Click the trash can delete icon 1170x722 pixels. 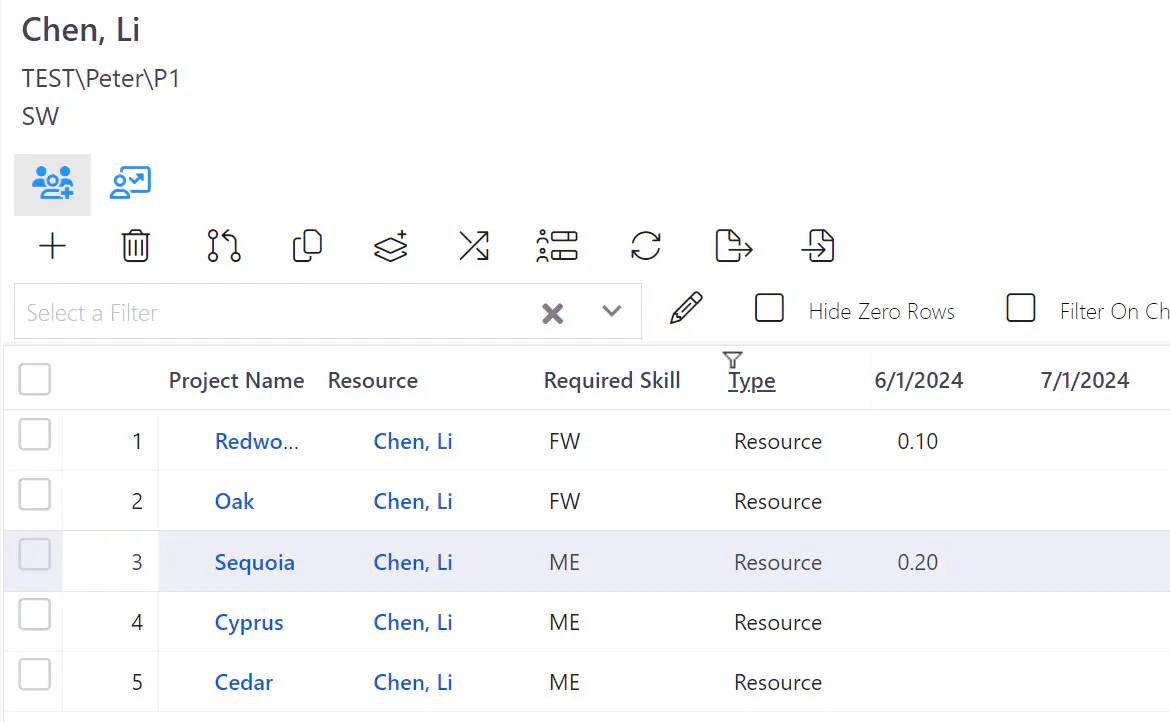[136, 246]
